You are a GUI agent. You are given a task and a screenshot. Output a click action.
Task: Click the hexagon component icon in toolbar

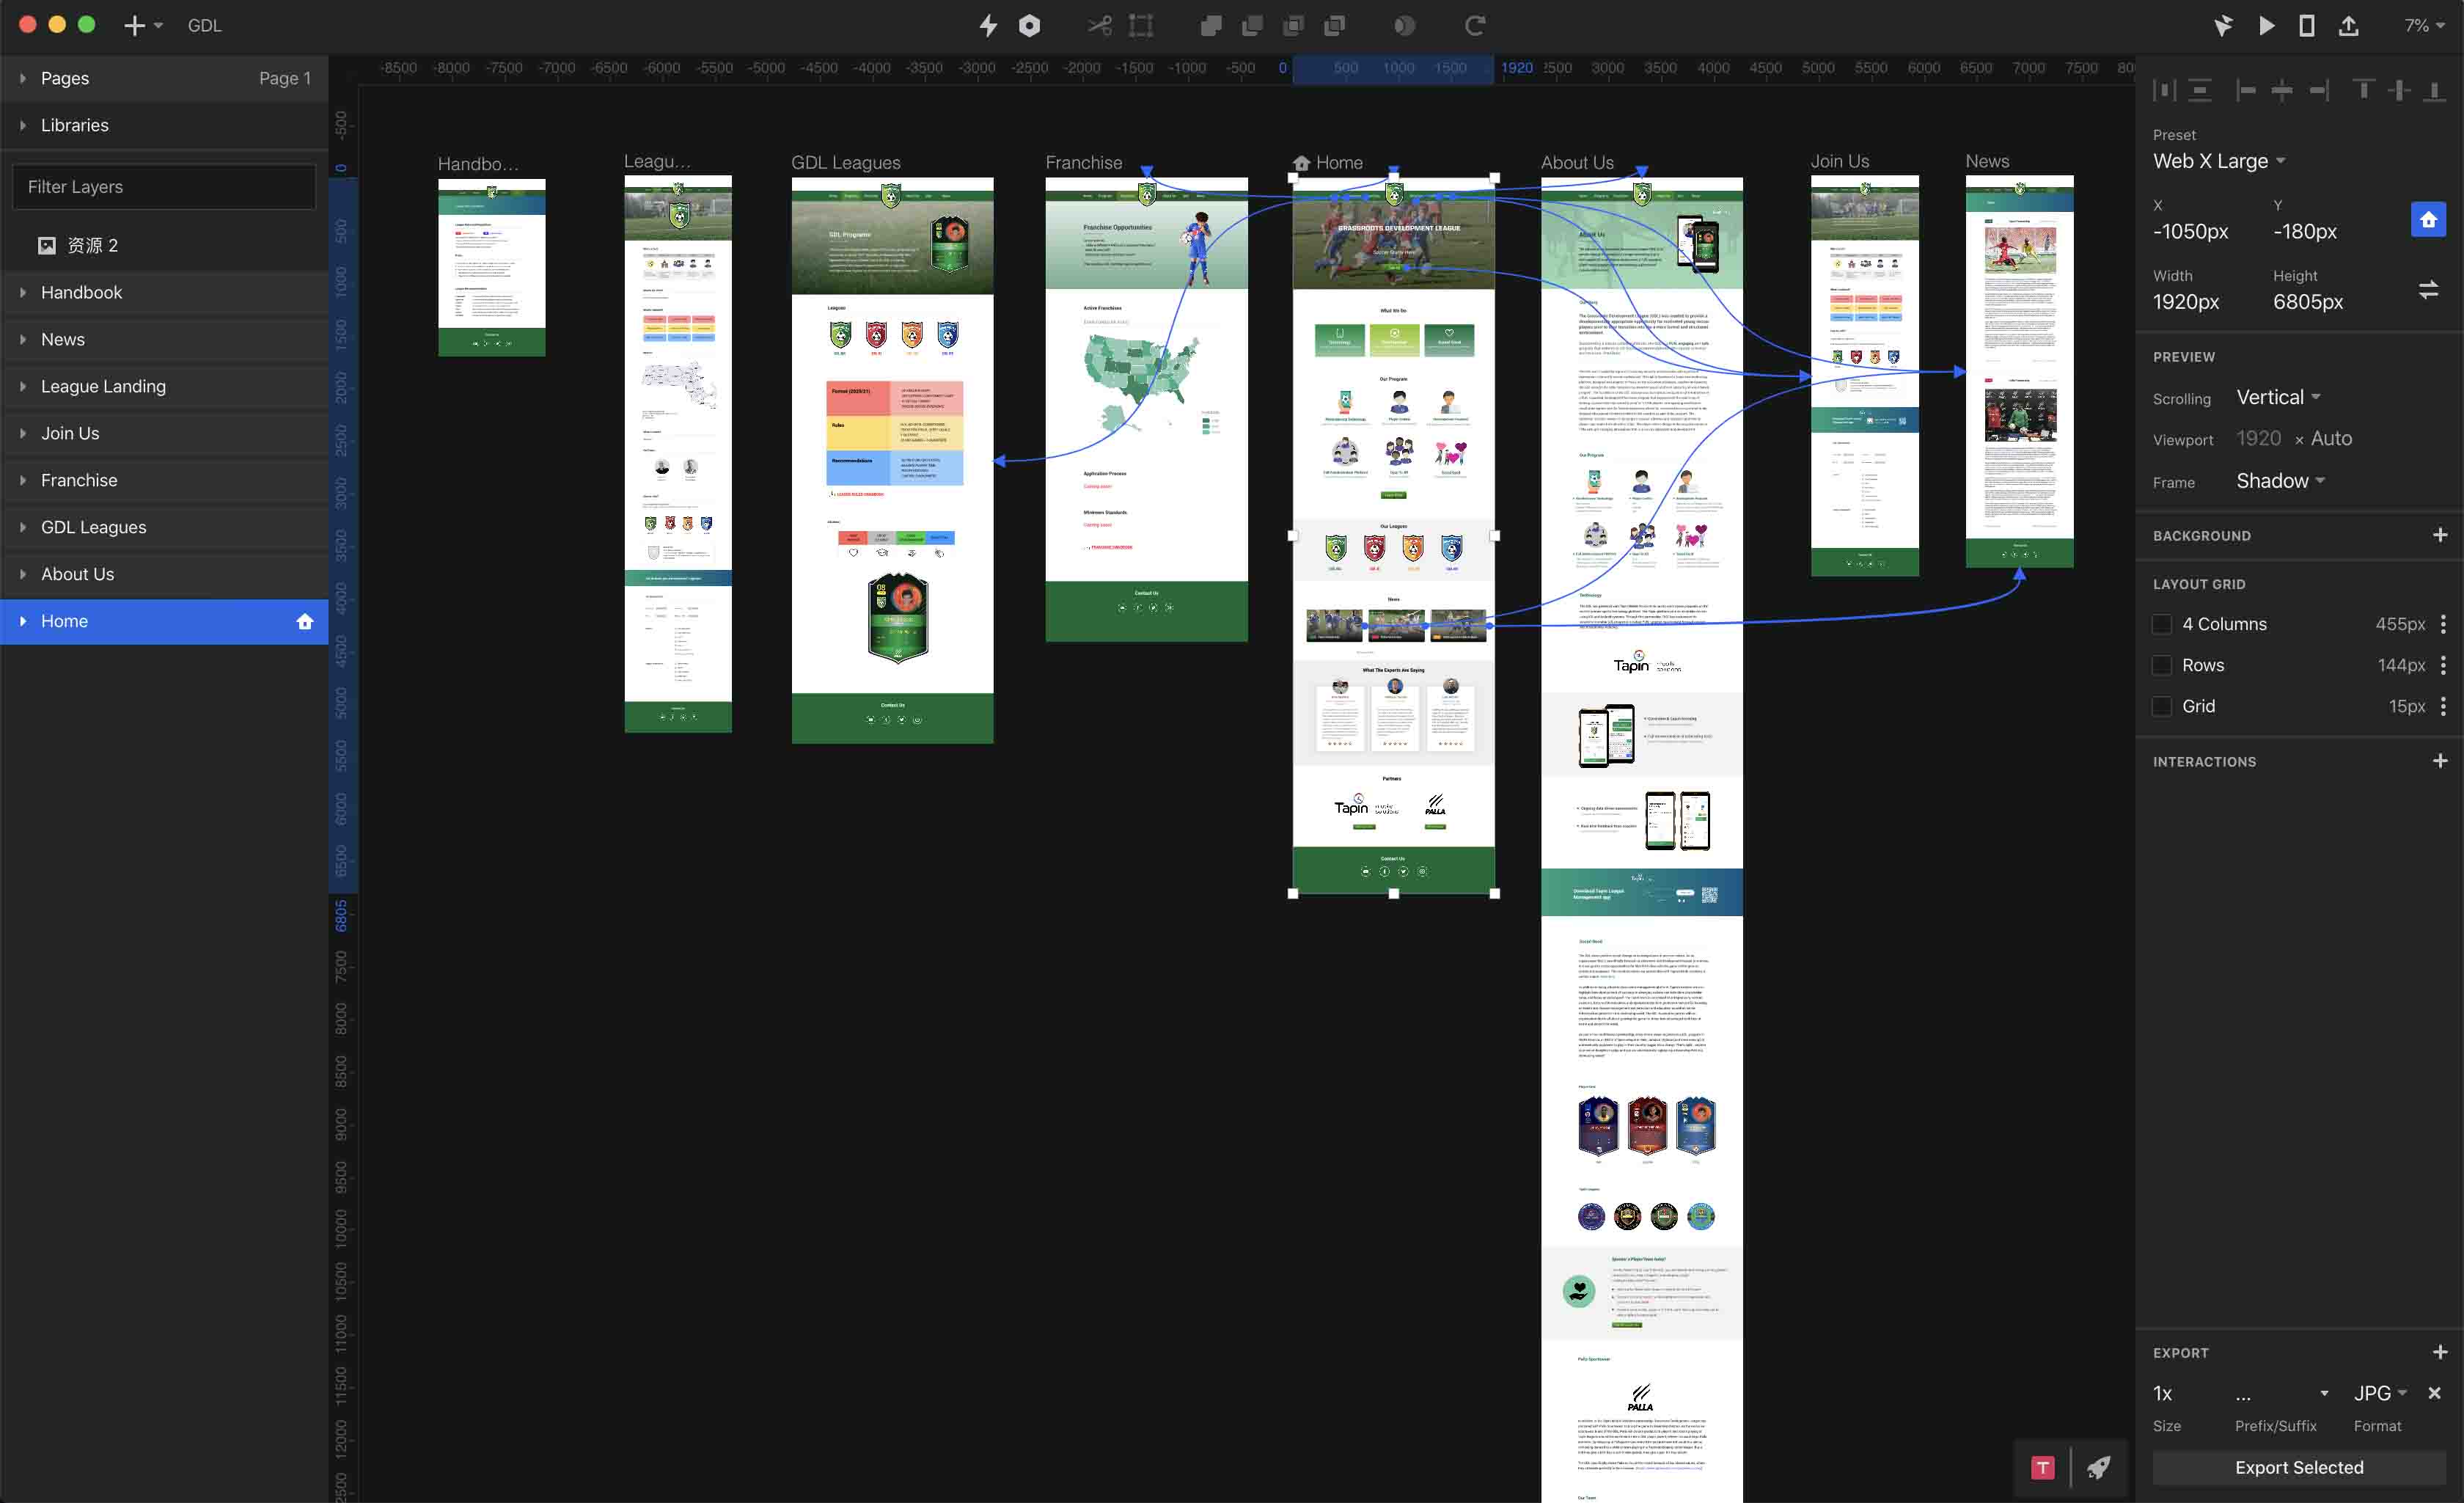tap(1029, 25)
